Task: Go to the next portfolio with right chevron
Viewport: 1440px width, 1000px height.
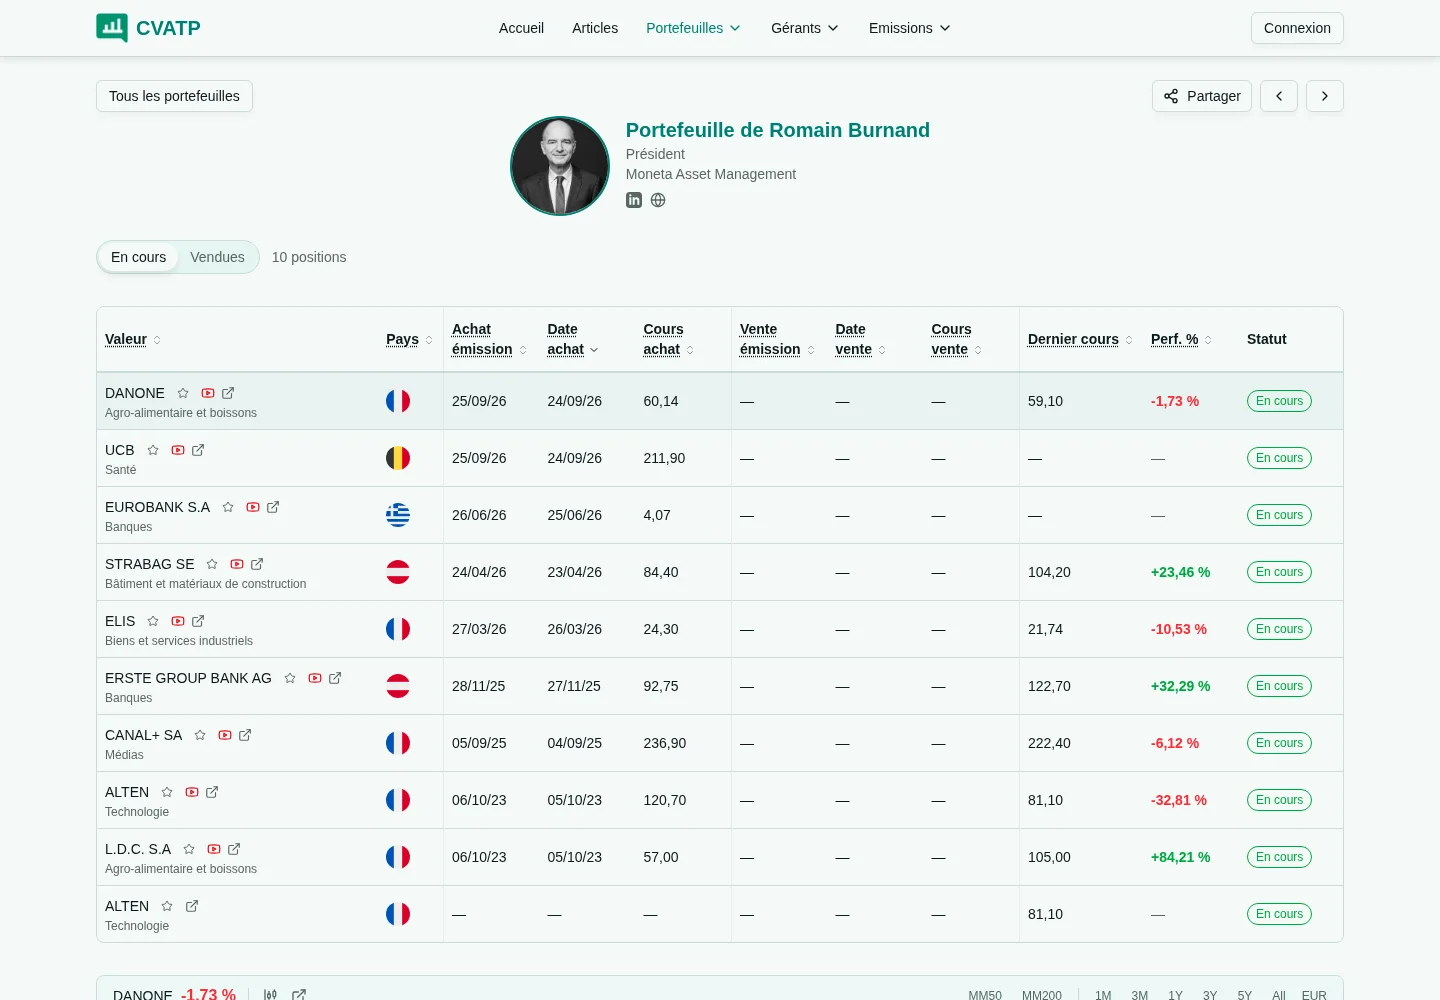Action: (x=1325, y=96)
